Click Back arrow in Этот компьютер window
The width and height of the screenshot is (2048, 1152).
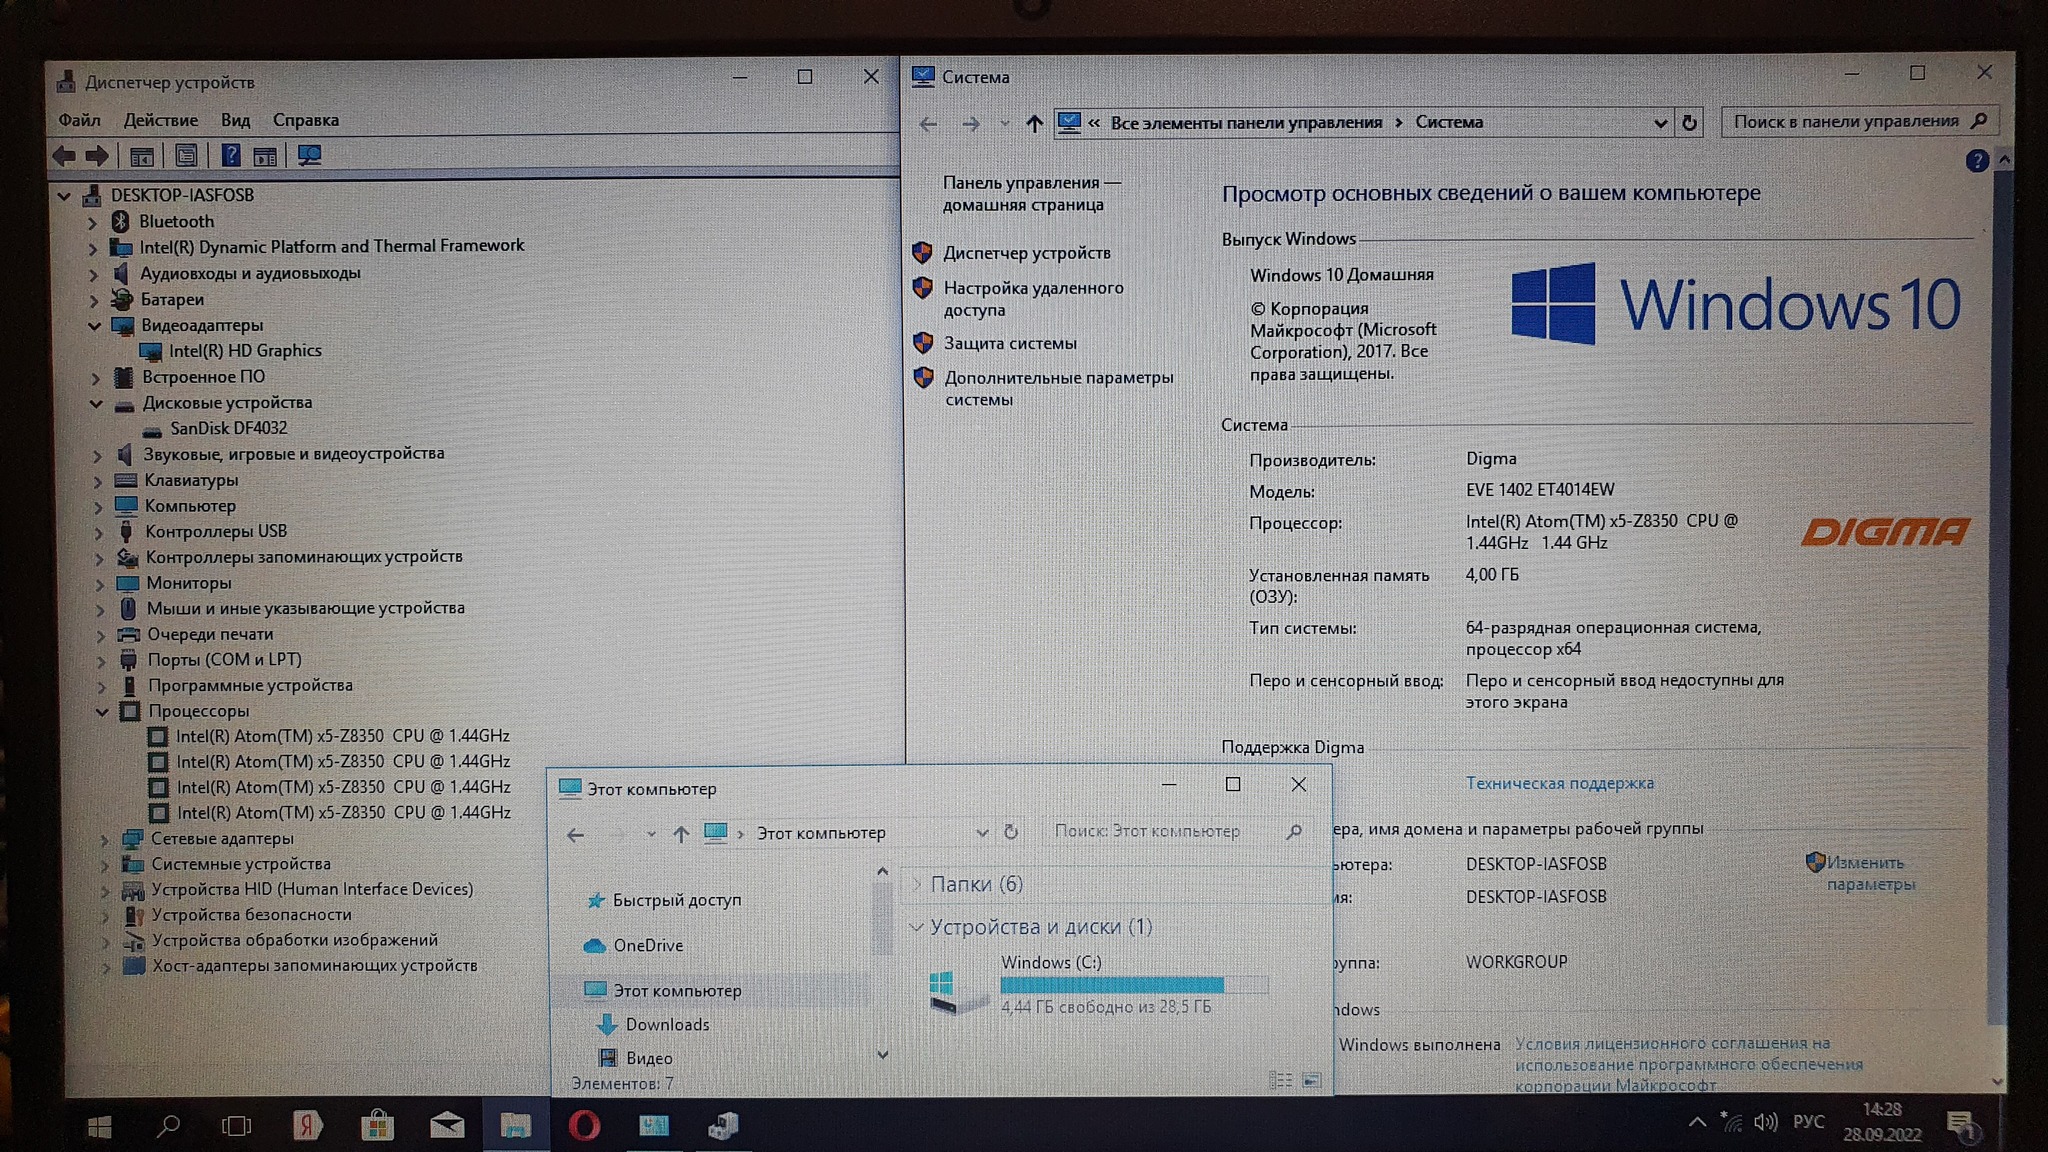point(575,835)
